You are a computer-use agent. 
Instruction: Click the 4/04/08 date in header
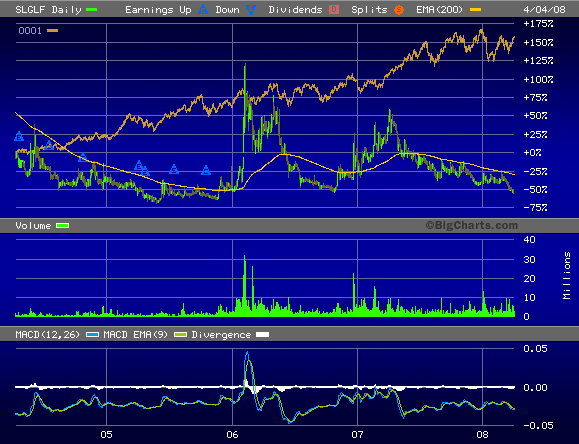[544, 10]
